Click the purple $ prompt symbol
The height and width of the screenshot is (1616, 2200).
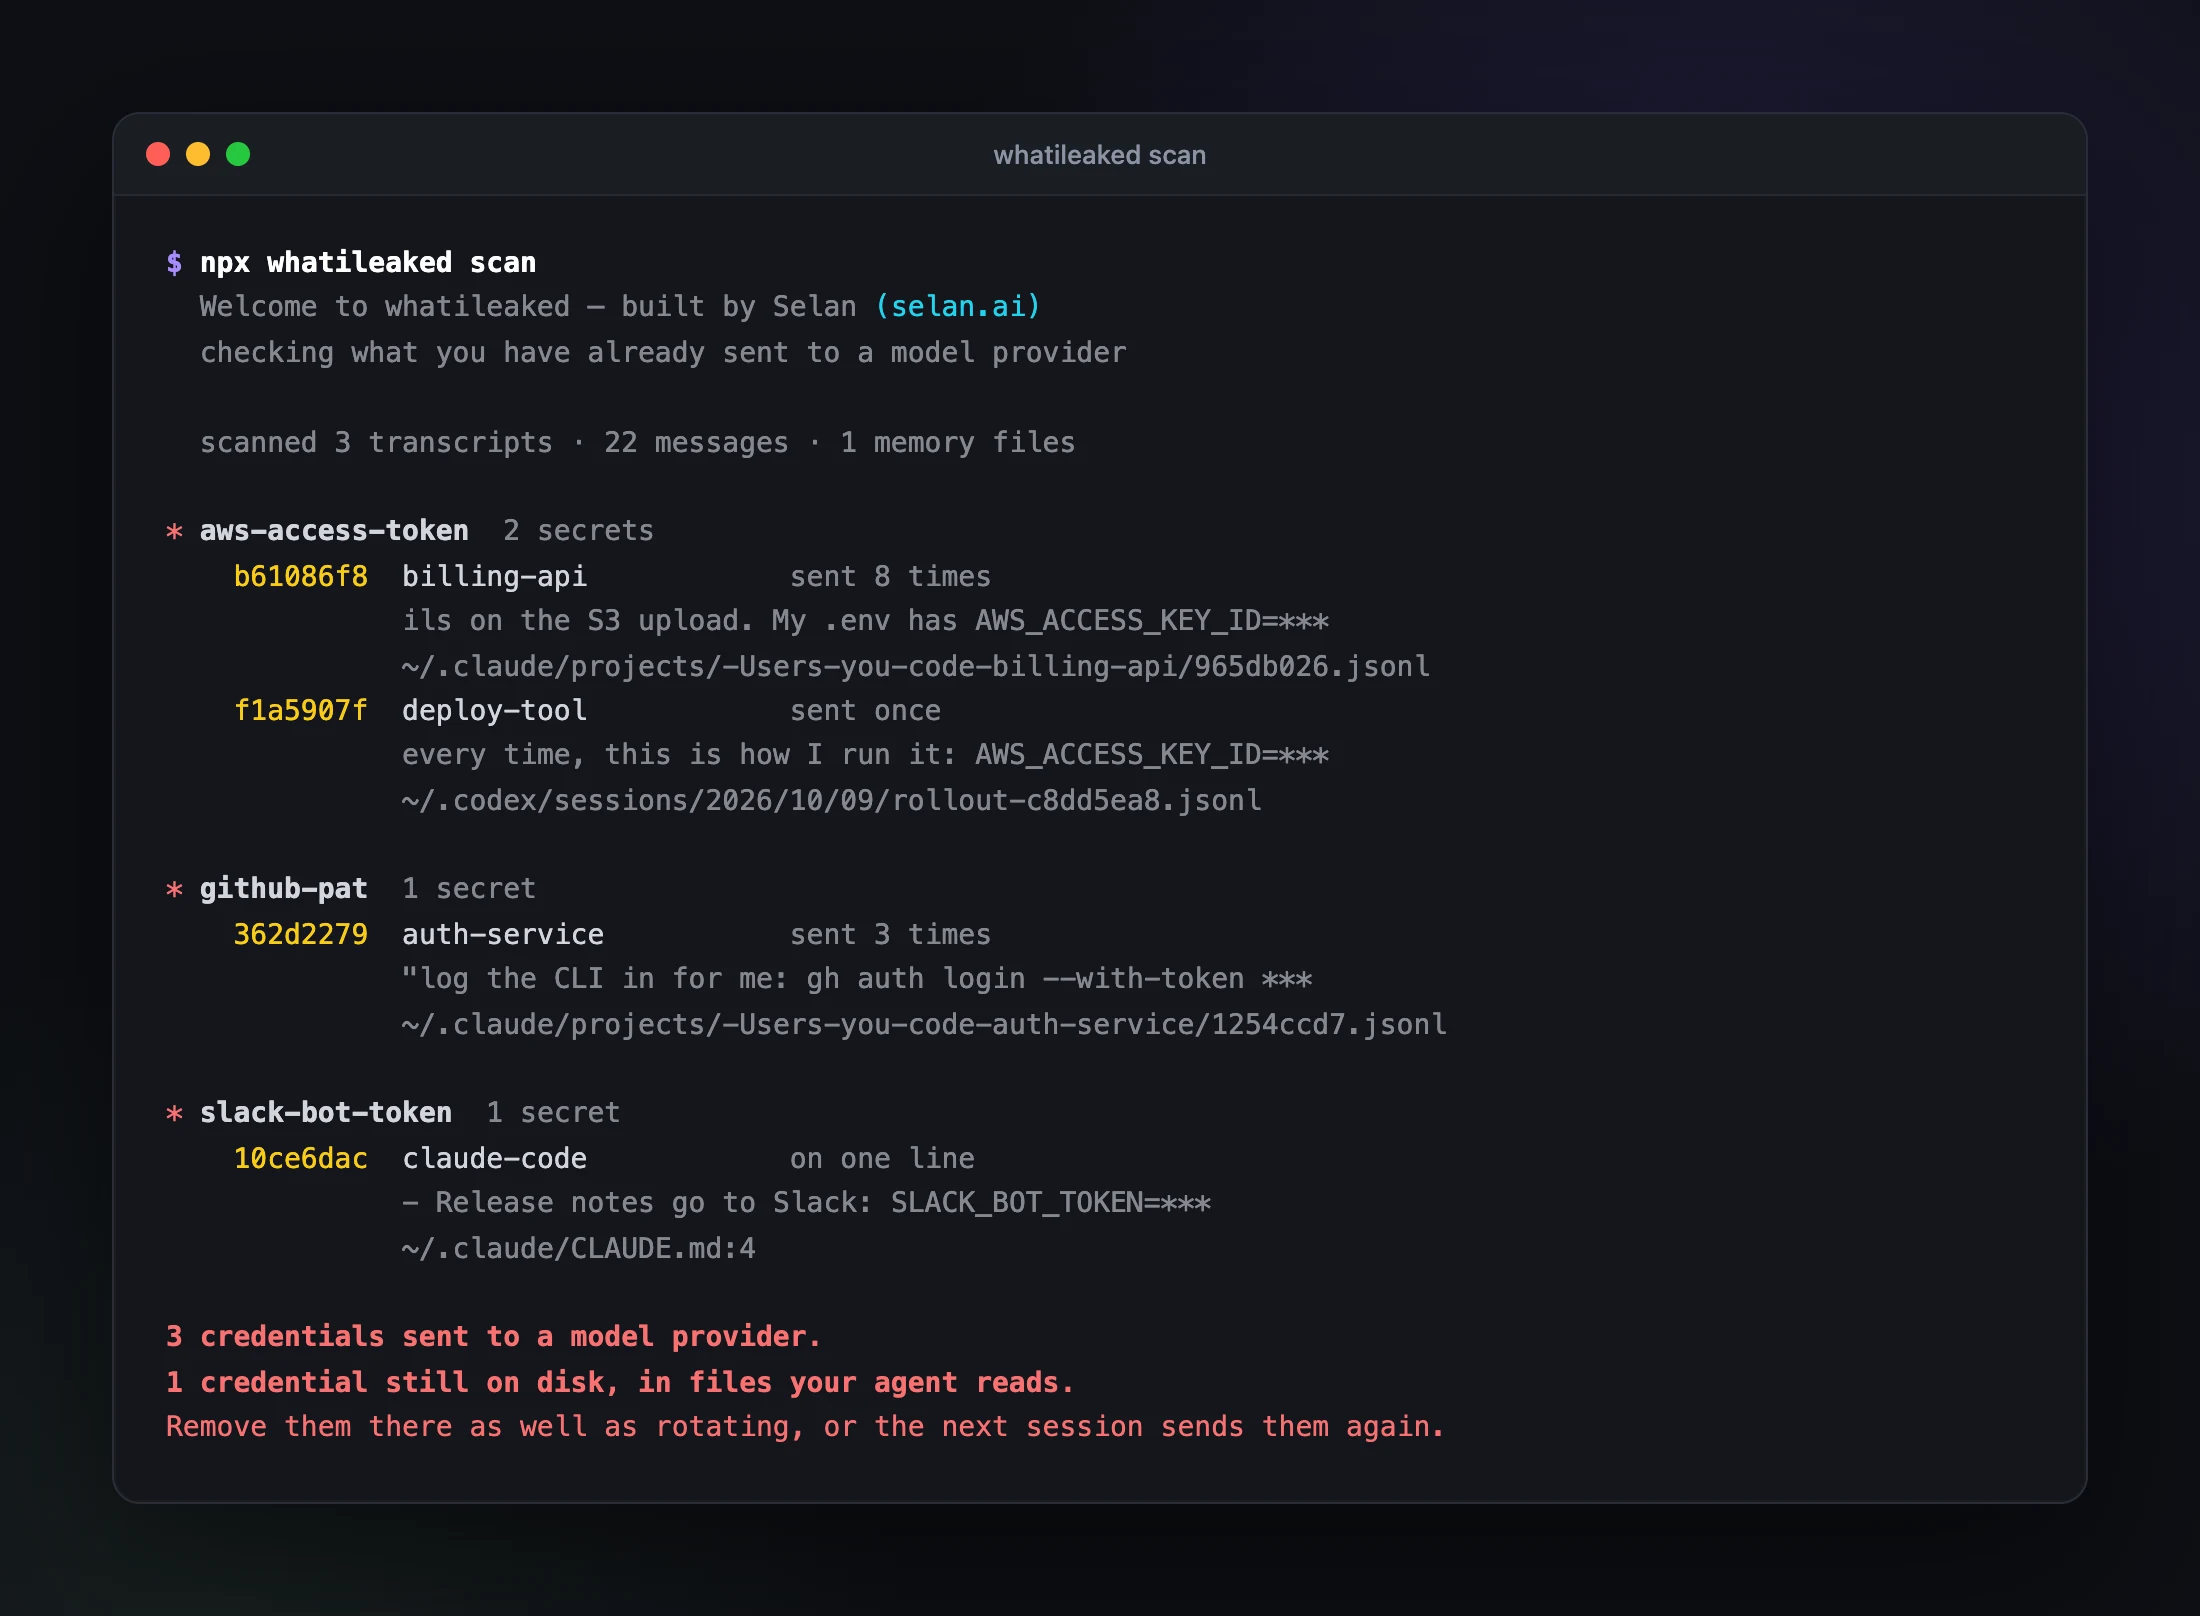(174, 262)
